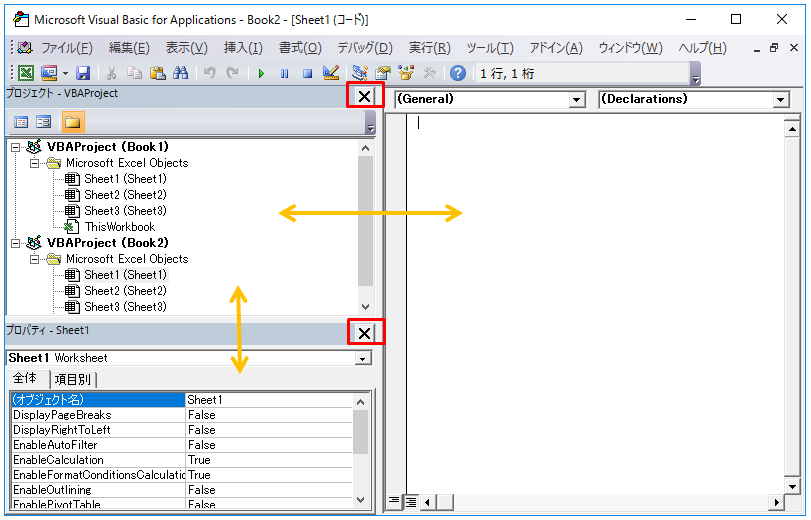Click inside the code editor area
This screenshot has width=811, height=520.
595,303
